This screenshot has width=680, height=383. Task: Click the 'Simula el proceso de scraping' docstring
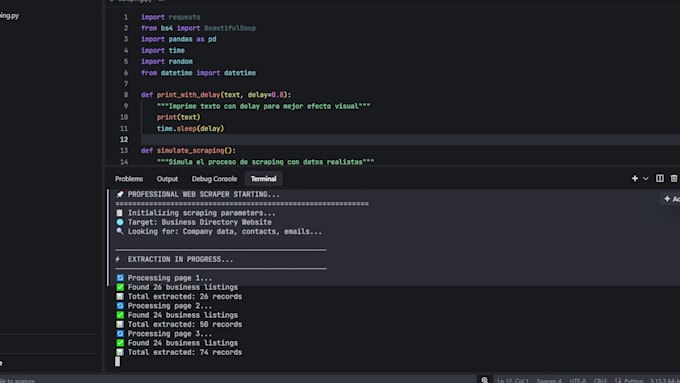265,162
